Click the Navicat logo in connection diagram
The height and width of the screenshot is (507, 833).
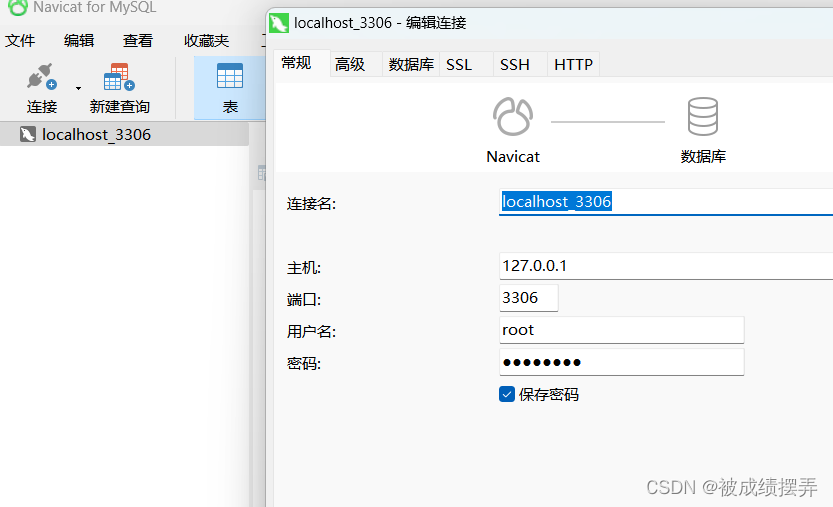(x=513, y=116)
